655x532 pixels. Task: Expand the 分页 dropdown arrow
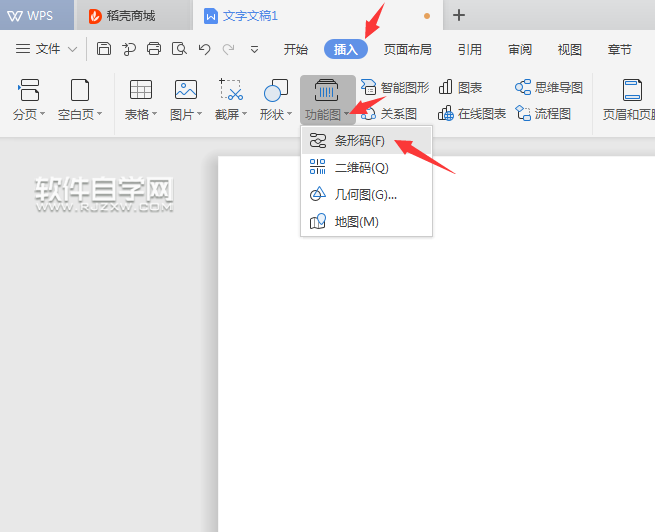[42, 114]
